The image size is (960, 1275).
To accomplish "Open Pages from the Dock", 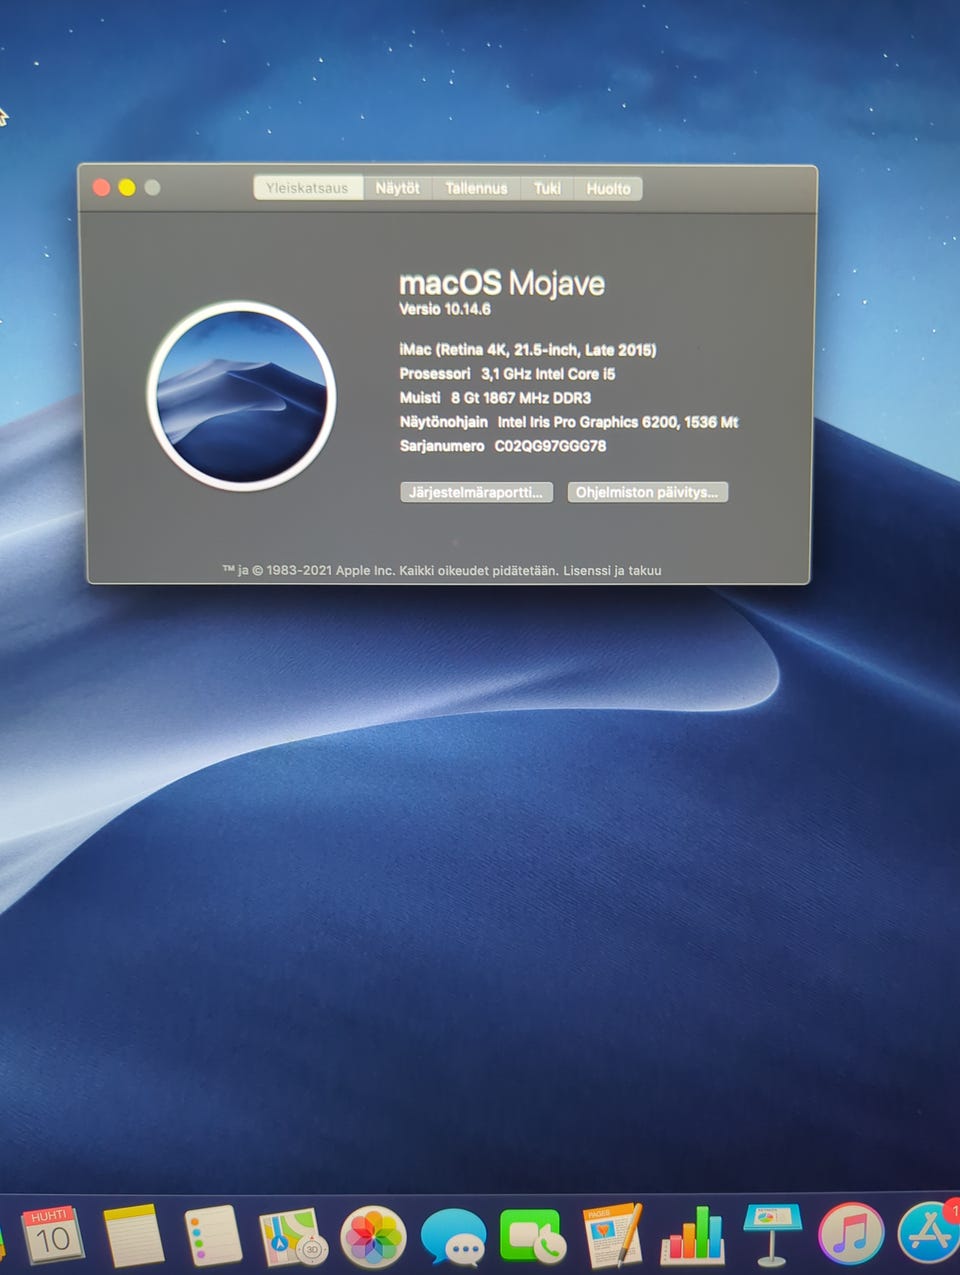I will [x=612, y=1236].
